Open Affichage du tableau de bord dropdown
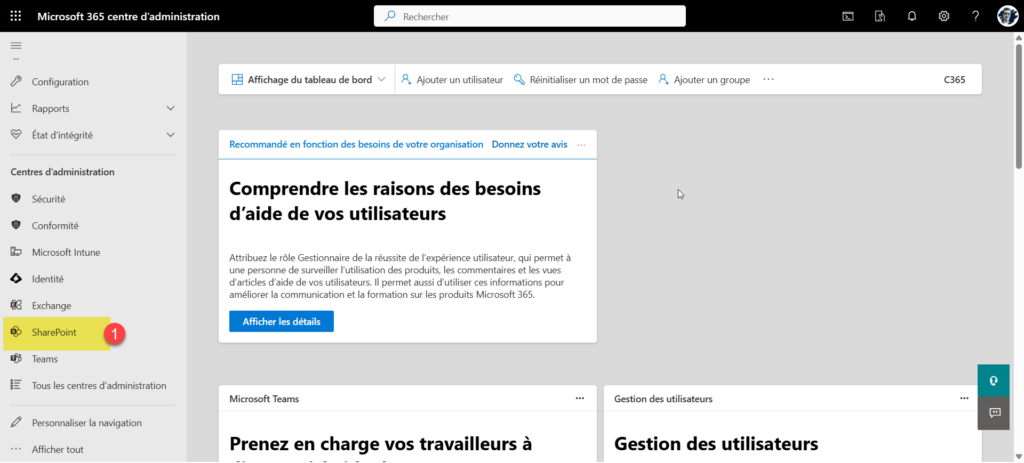 (308, 80)
